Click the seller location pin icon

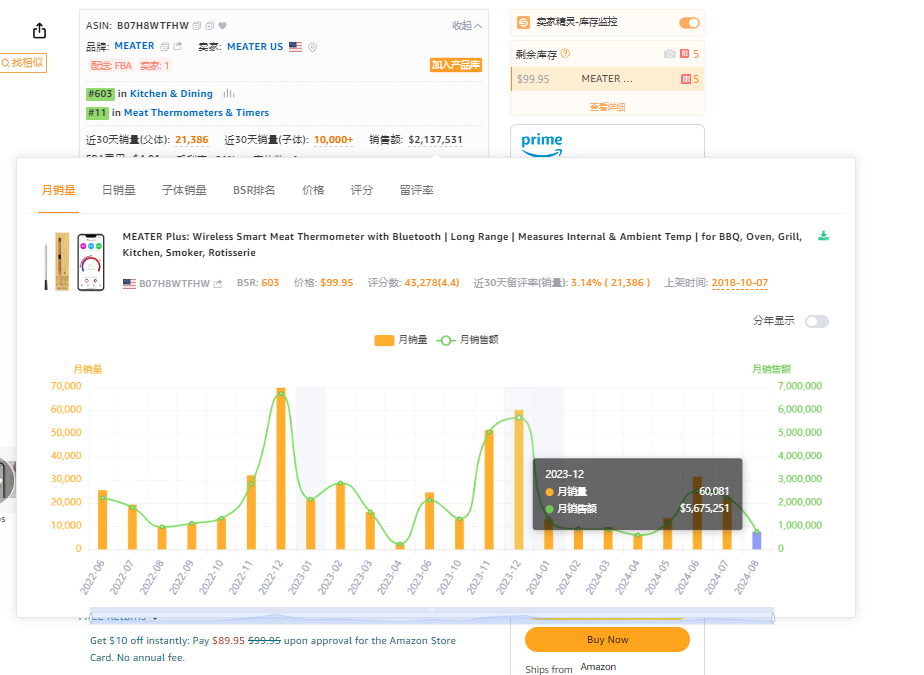click(312, 47)
